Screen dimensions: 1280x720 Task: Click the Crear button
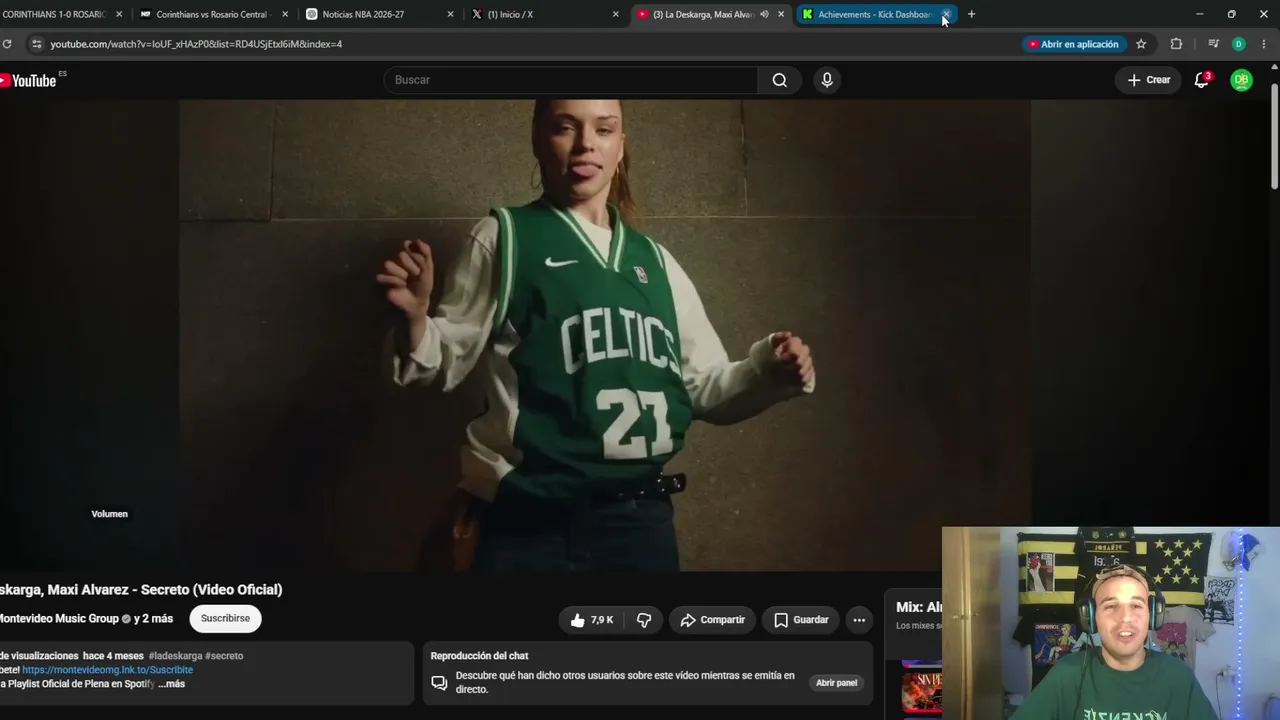(x=1149, y=80)
